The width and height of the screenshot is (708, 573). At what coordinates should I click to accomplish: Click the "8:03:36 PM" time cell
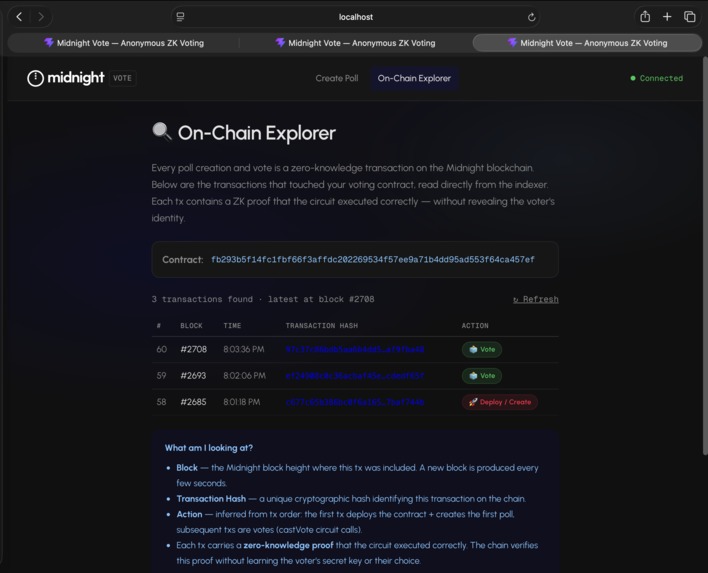pos(244,349)
